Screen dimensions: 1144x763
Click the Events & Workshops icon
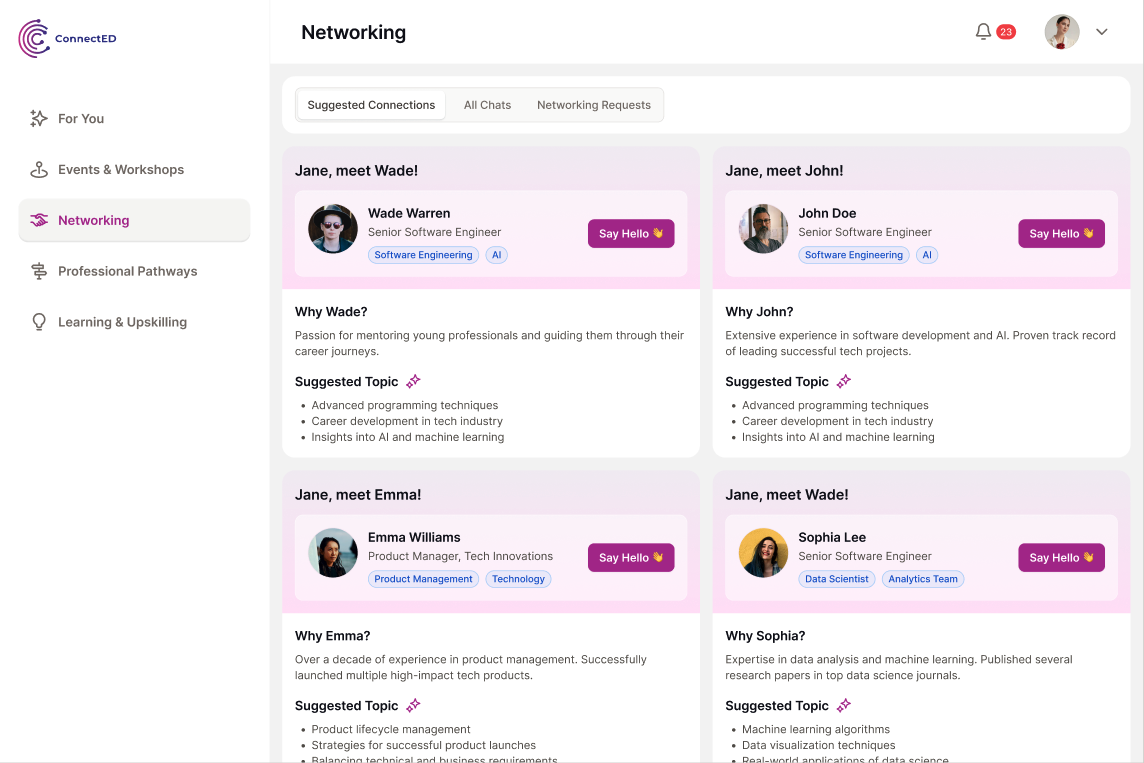pyautogui.click(x=39, y=169)
